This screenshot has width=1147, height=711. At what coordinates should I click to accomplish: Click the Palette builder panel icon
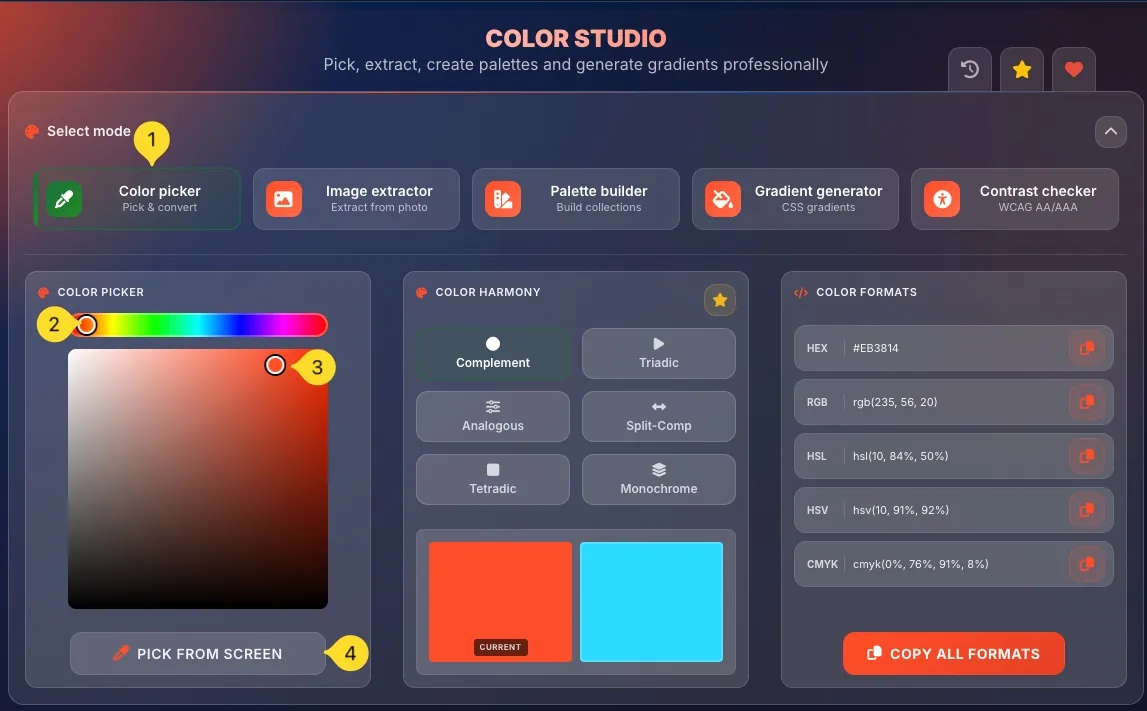pyautogui.click(x=502, y=199)
